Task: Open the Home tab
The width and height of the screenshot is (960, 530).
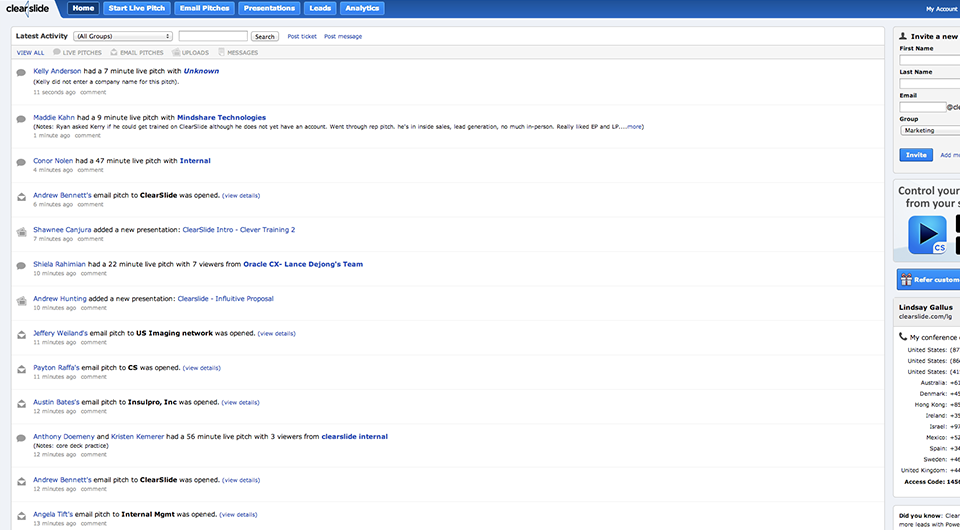Action: point(83,9)
